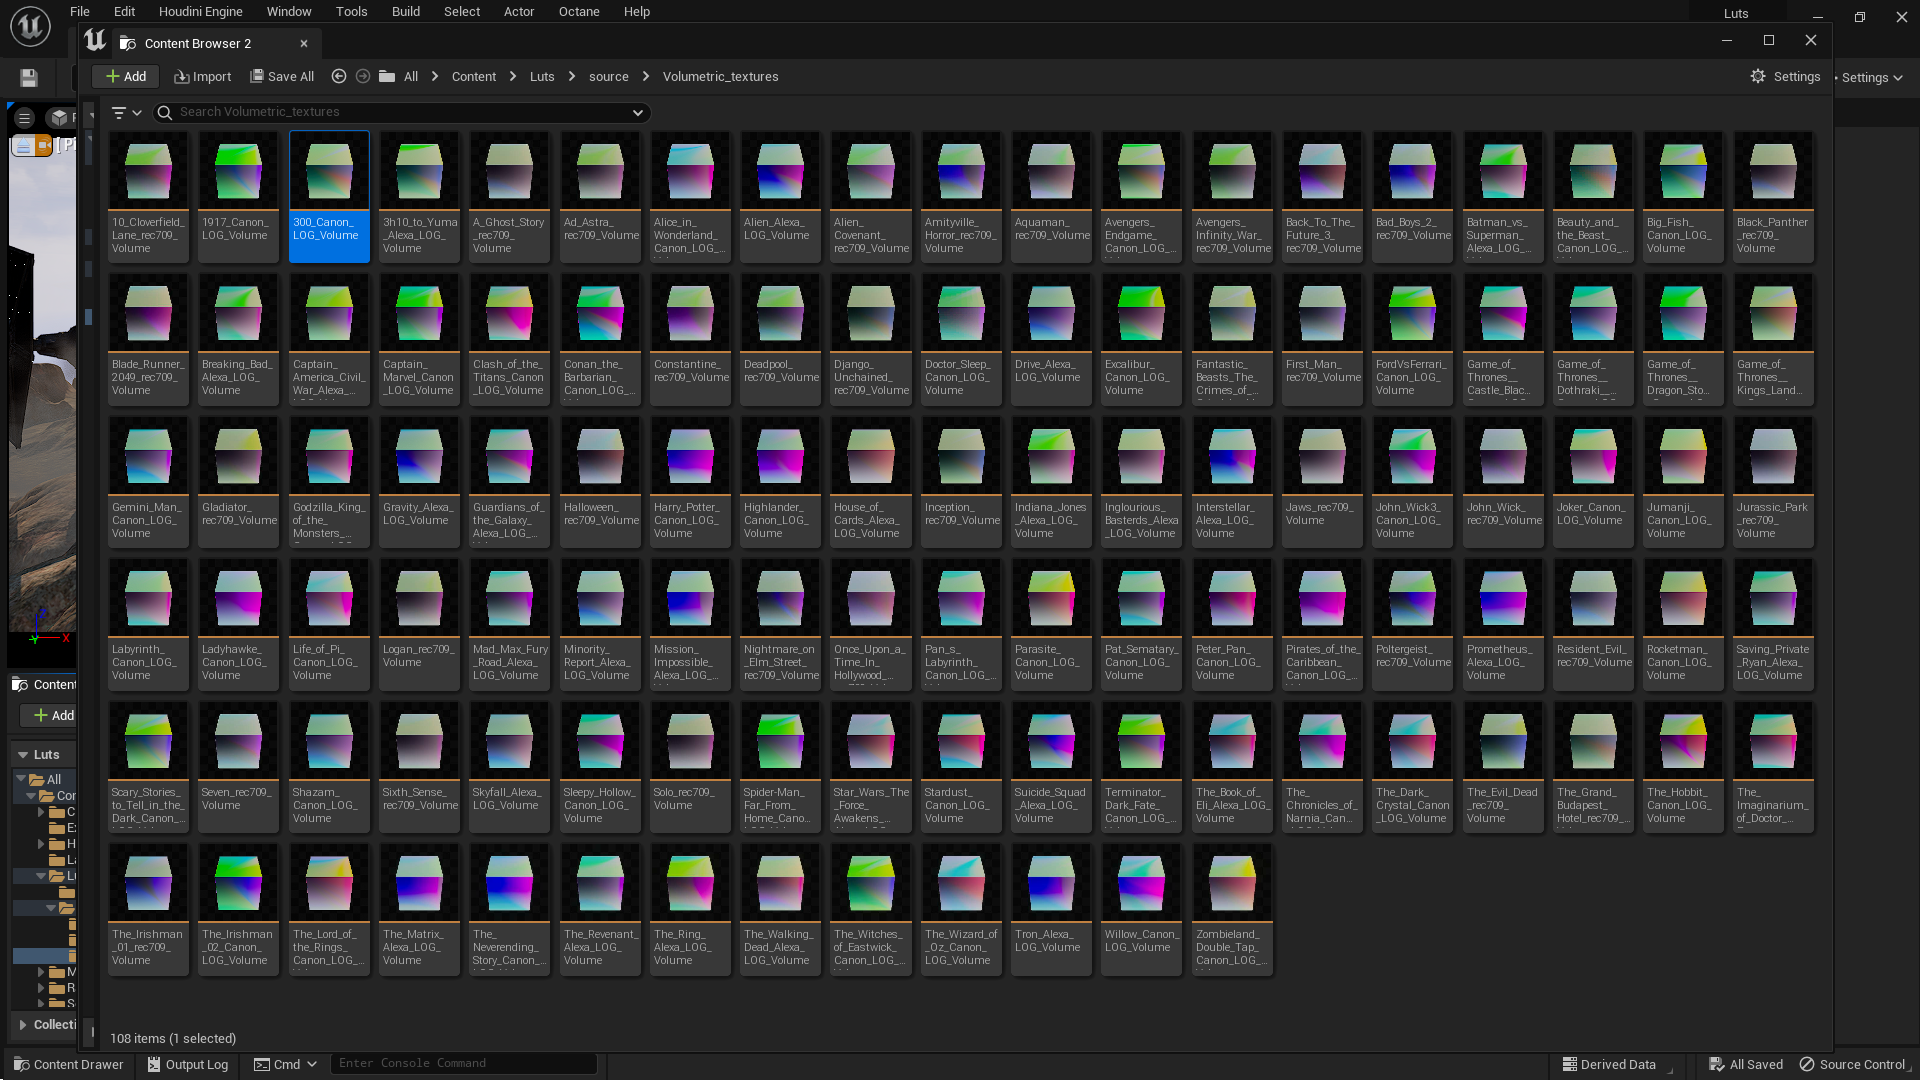
Task: Collapse the All folder tree node
Action: [21, 779]
